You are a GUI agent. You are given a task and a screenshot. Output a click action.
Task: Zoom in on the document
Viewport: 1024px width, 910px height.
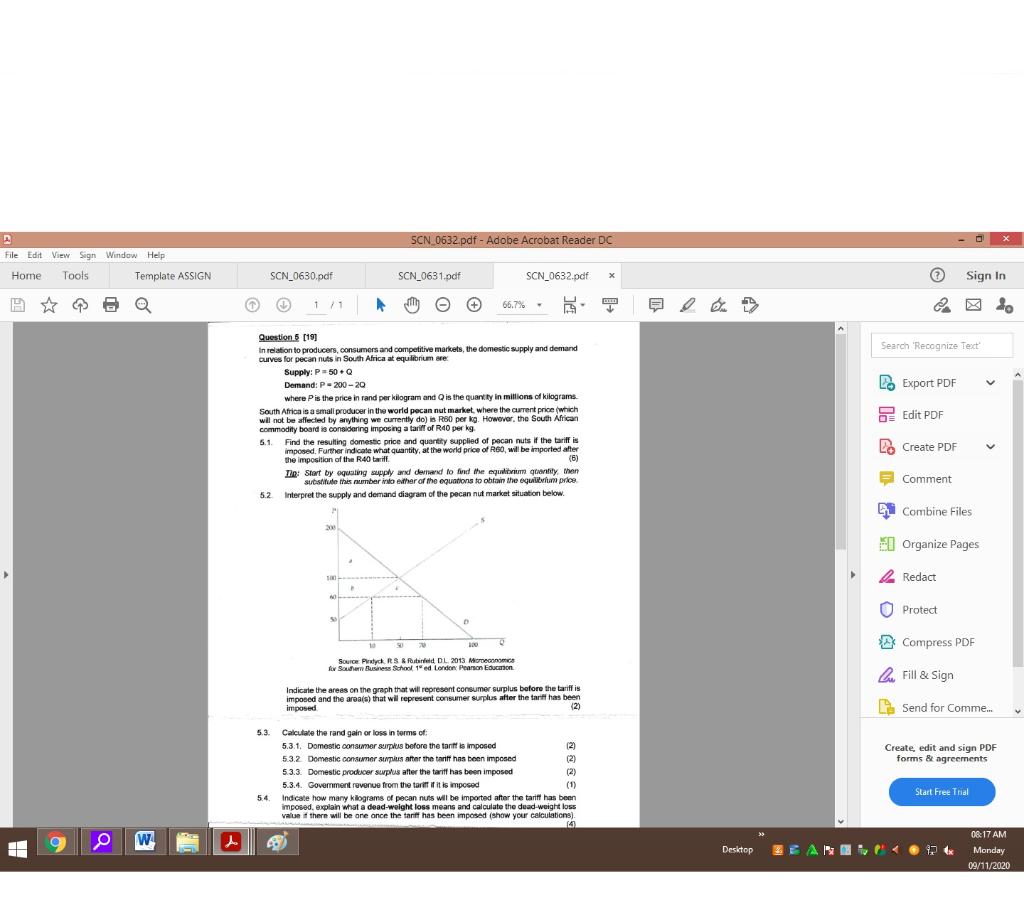coord(474,305)
